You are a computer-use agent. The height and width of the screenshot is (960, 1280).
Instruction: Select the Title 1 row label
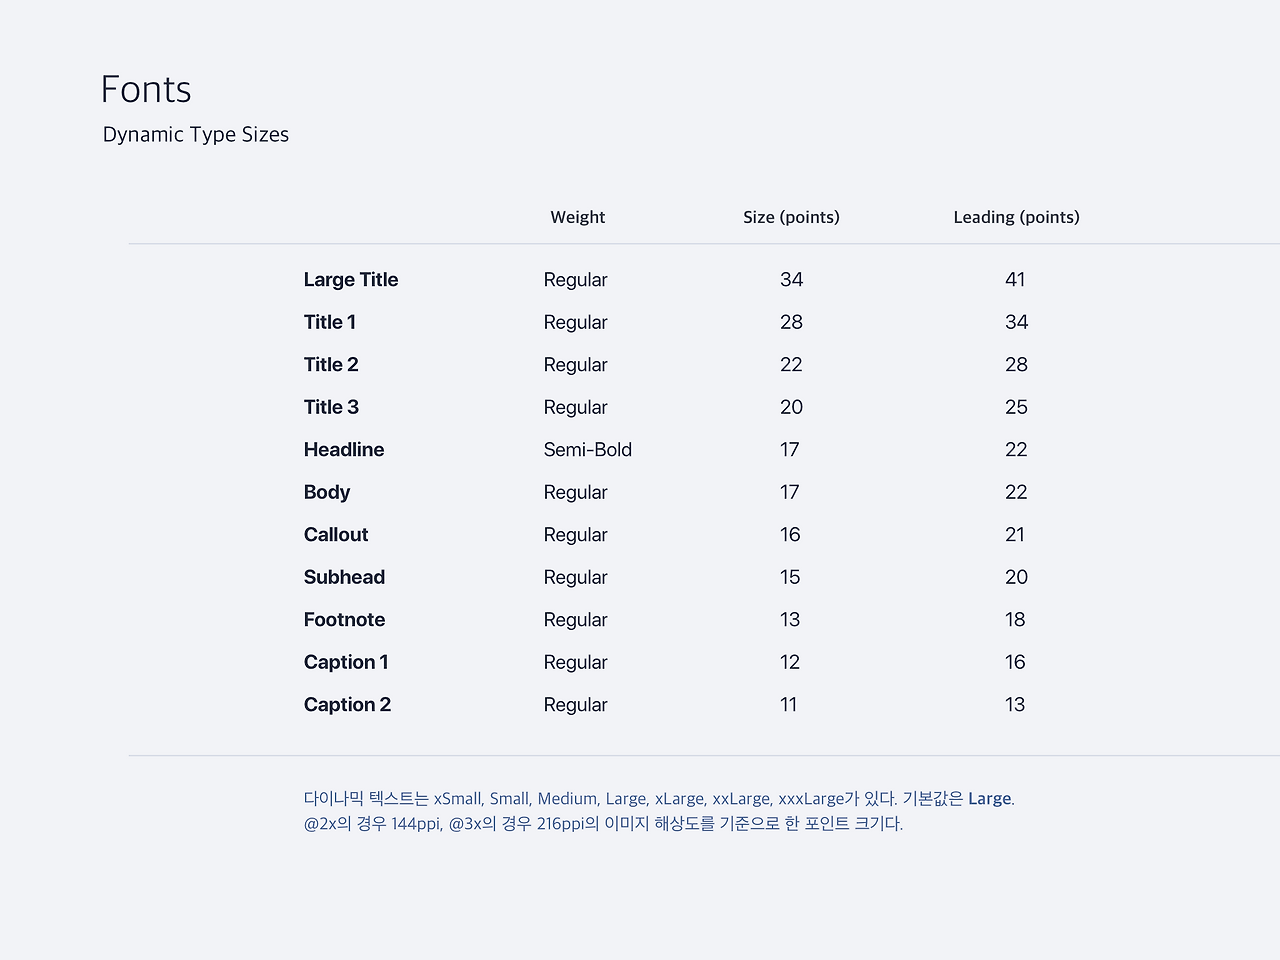click(x=330, y=322)
